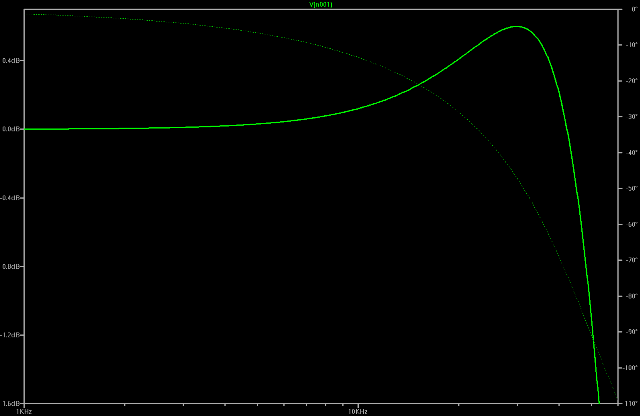Click the -1.6dB label at bottom left
640x416 pixels.
click(12, 401)
